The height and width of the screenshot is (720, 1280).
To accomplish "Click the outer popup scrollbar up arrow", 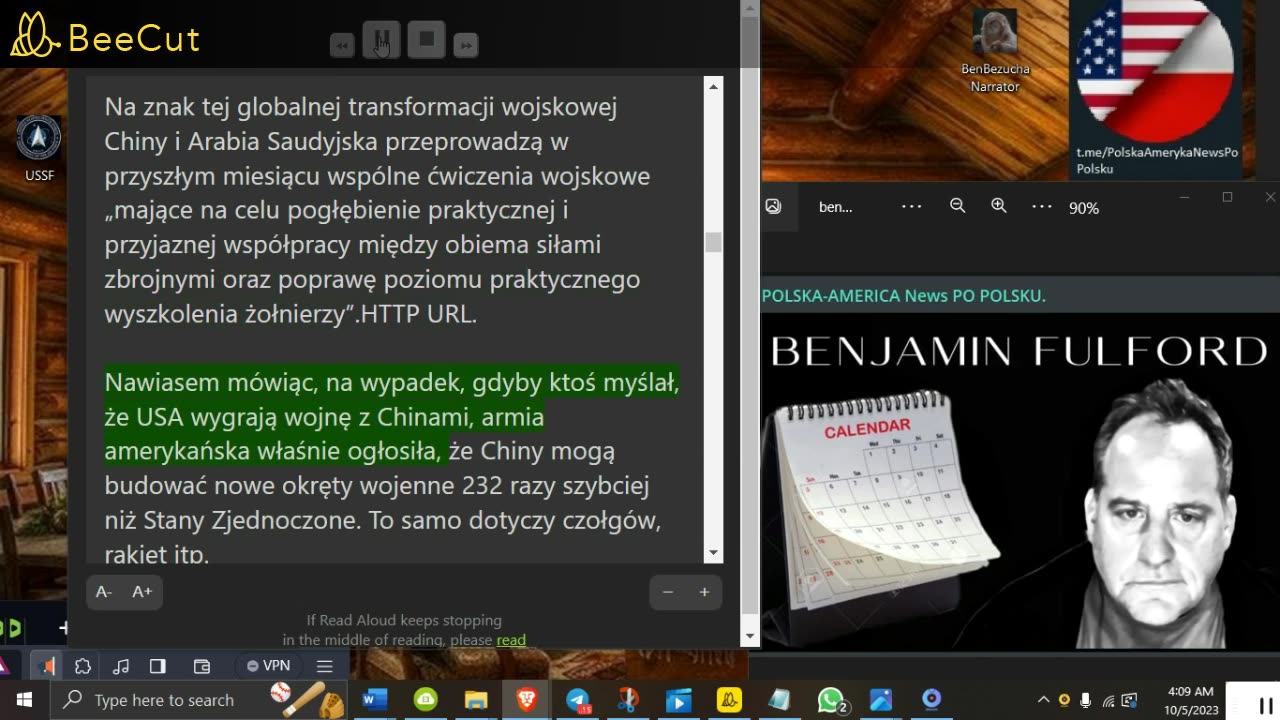I will click(750, 9).
